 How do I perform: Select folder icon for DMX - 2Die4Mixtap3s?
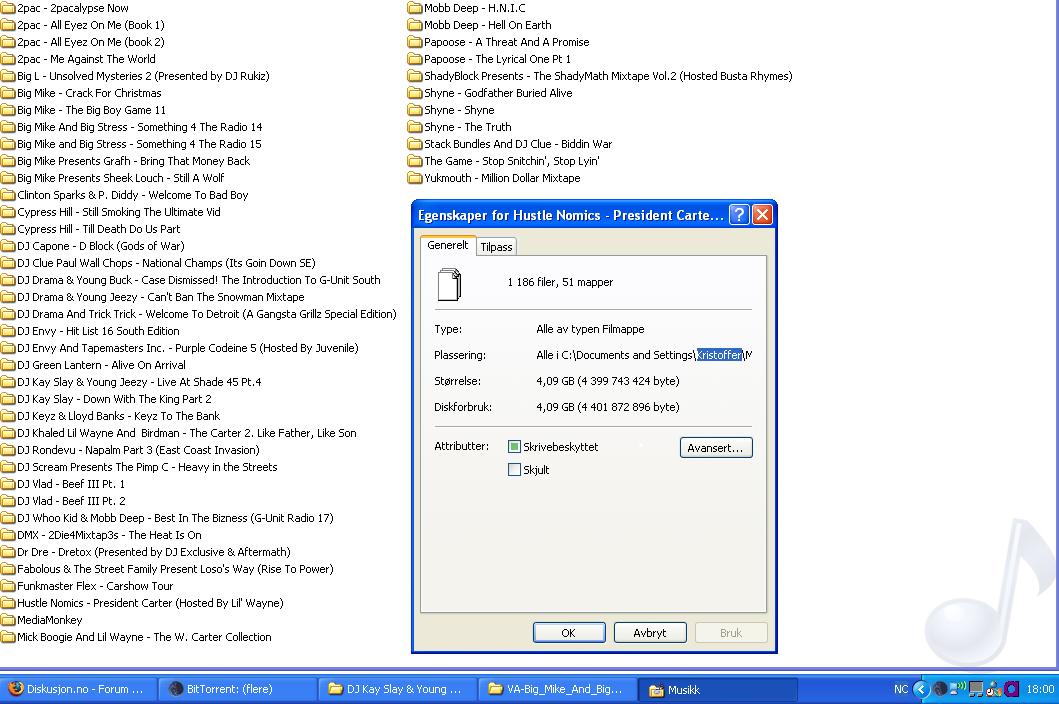pyautogui.click(x=8, y=535)
